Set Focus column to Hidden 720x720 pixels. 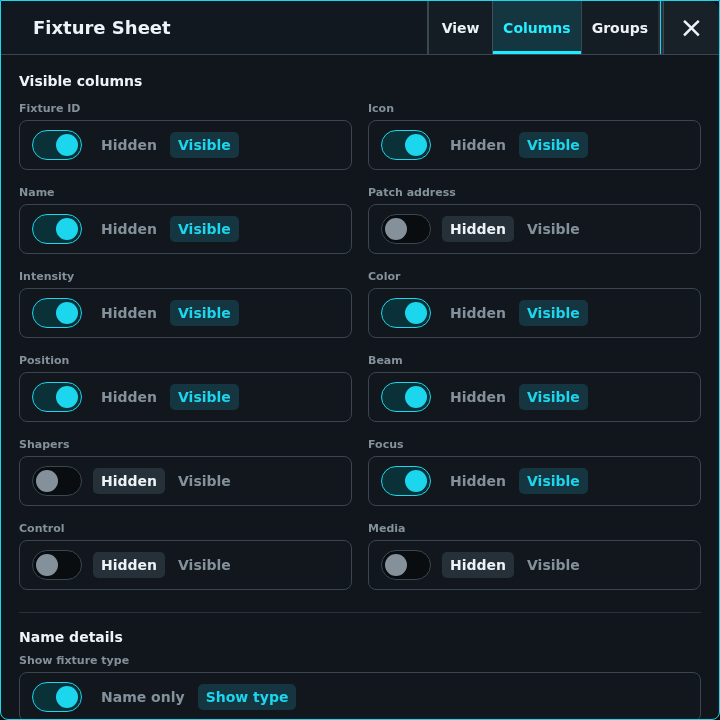click(x=478, y=481)
